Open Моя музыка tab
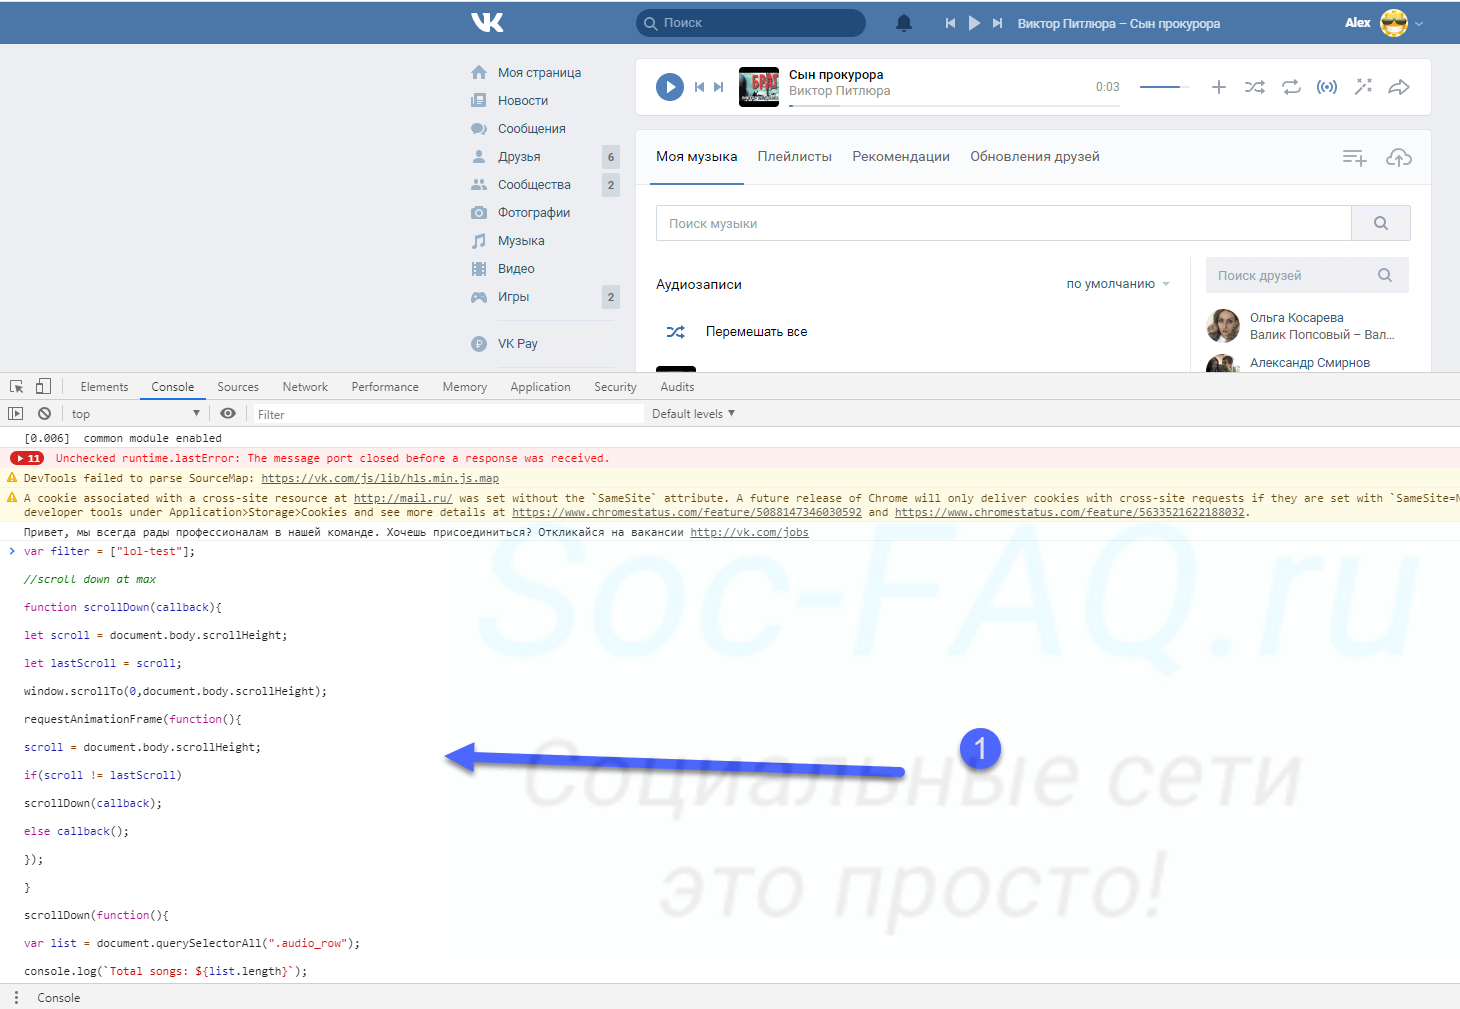Screen dimensions: 1460x1009 [x=697, y=157]
